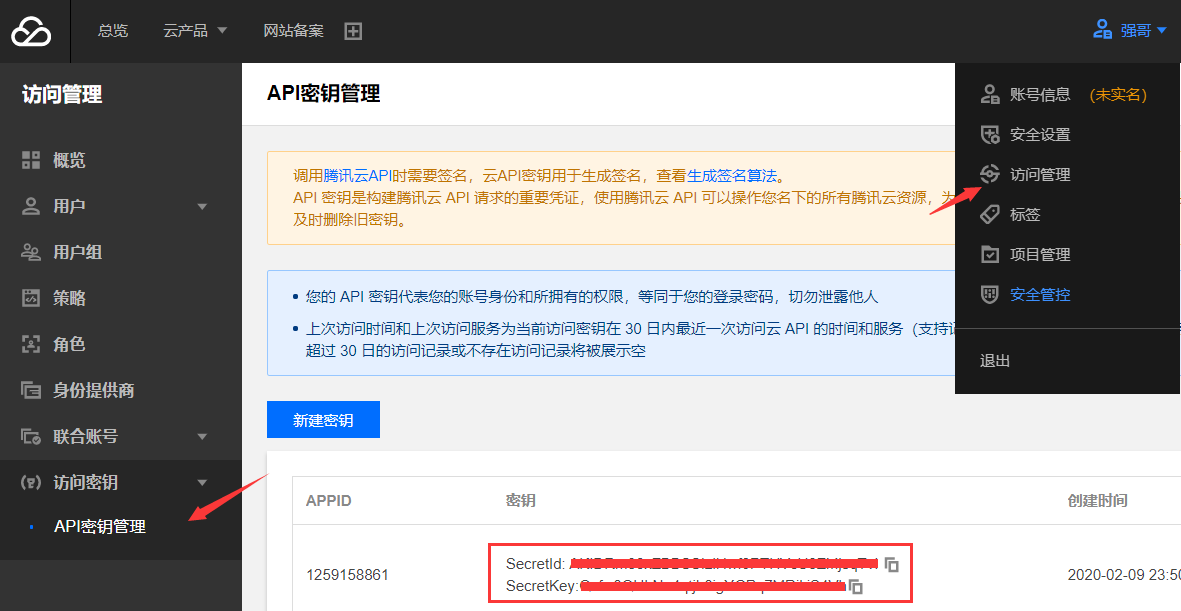Click the 标签 tag icon in menu
The height and width of the screenshot is (611, 1181).
990,214
